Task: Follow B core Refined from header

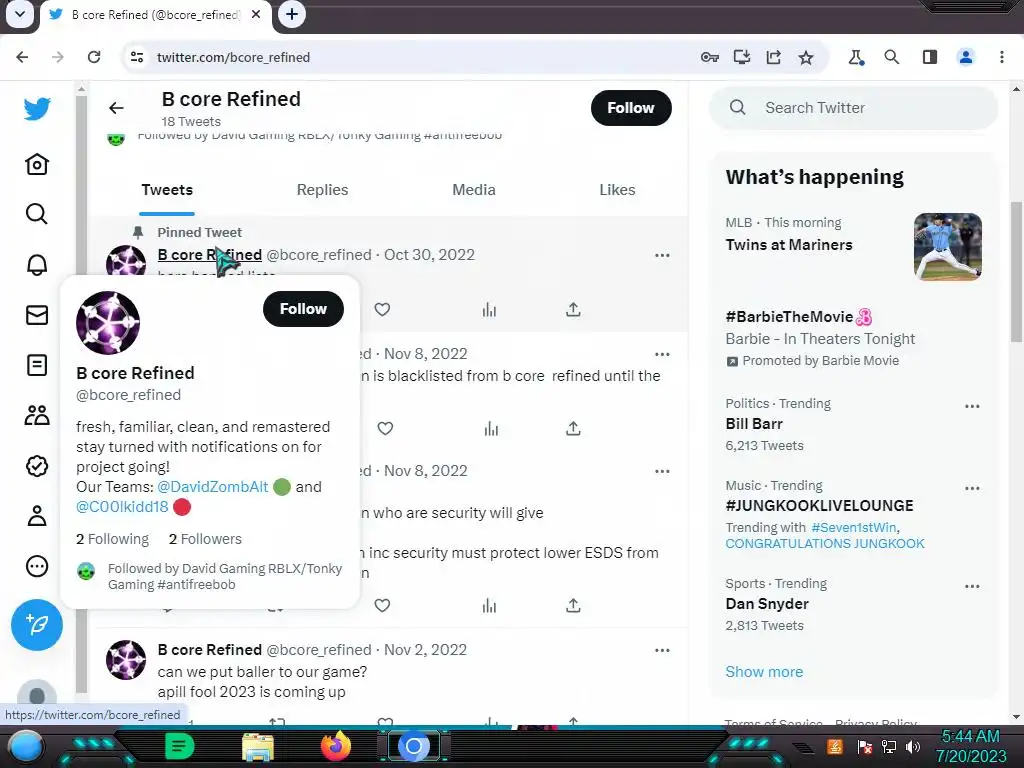Action: pyautogui.click(x=631, y=108)
